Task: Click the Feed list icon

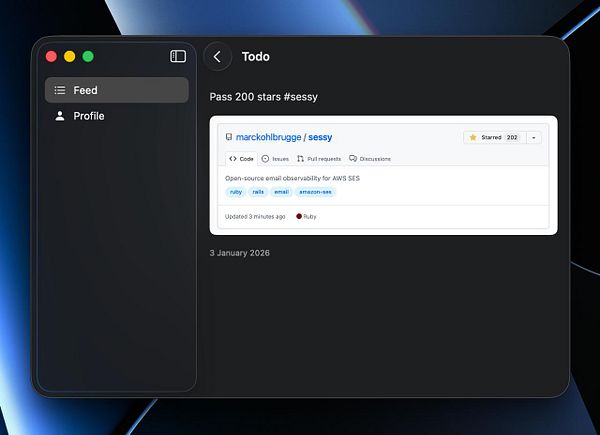Action: (x=60, y=90)
